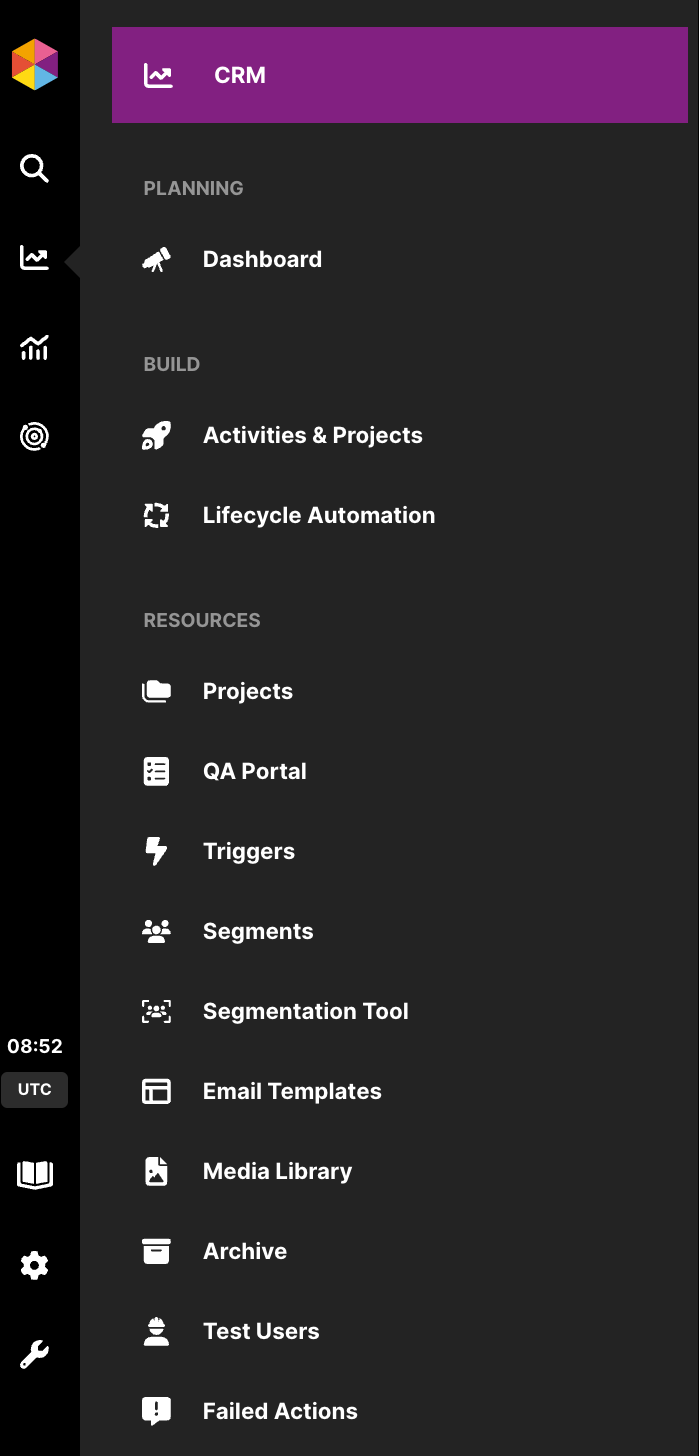Select the CRM chart icon in rail
Screen dimensions: 699x1456
[35, 259]
